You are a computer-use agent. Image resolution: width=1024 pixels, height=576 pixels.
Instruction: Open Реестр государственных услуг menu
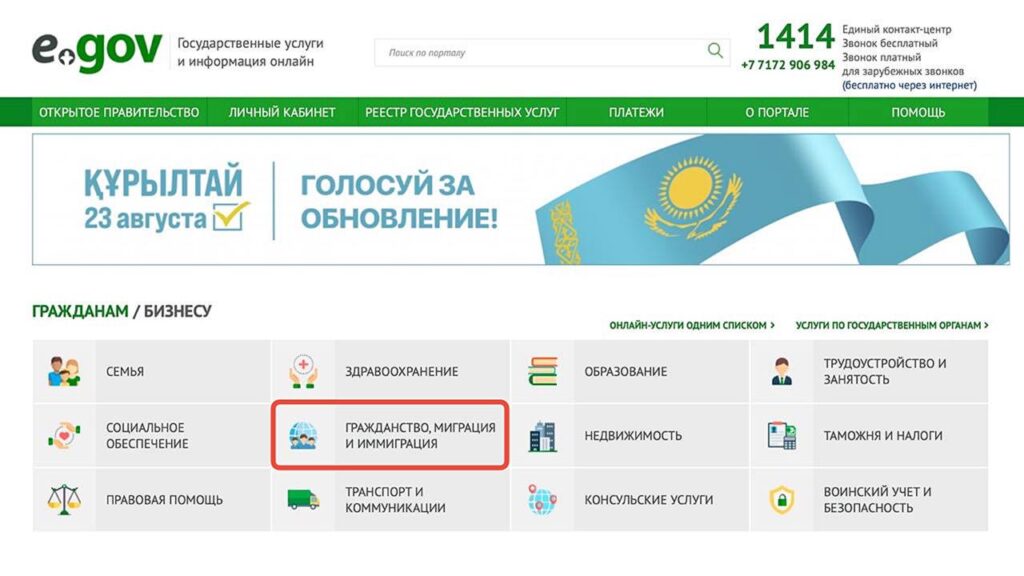[462, 112]
